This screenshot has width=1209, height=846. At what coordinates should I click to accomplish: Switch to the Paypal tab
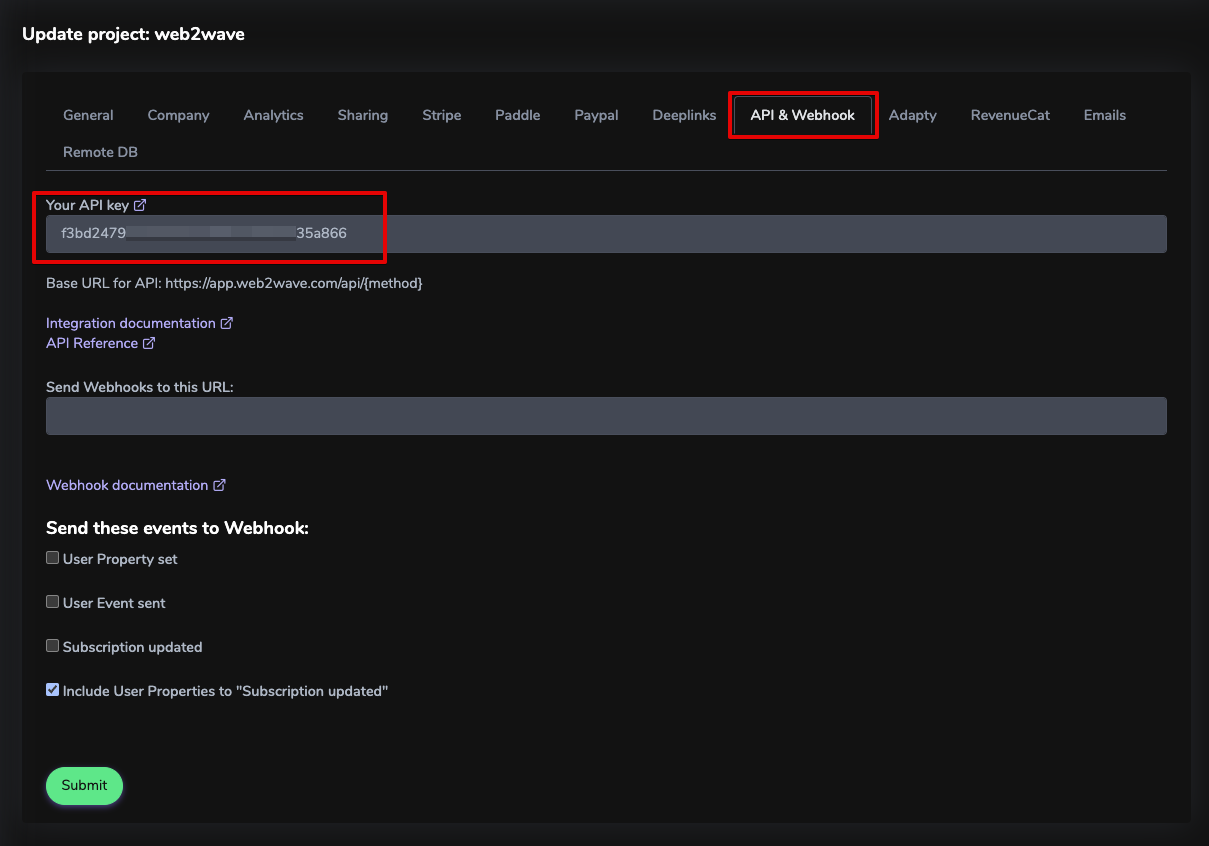pyautogui.click(x=596, y=115)
